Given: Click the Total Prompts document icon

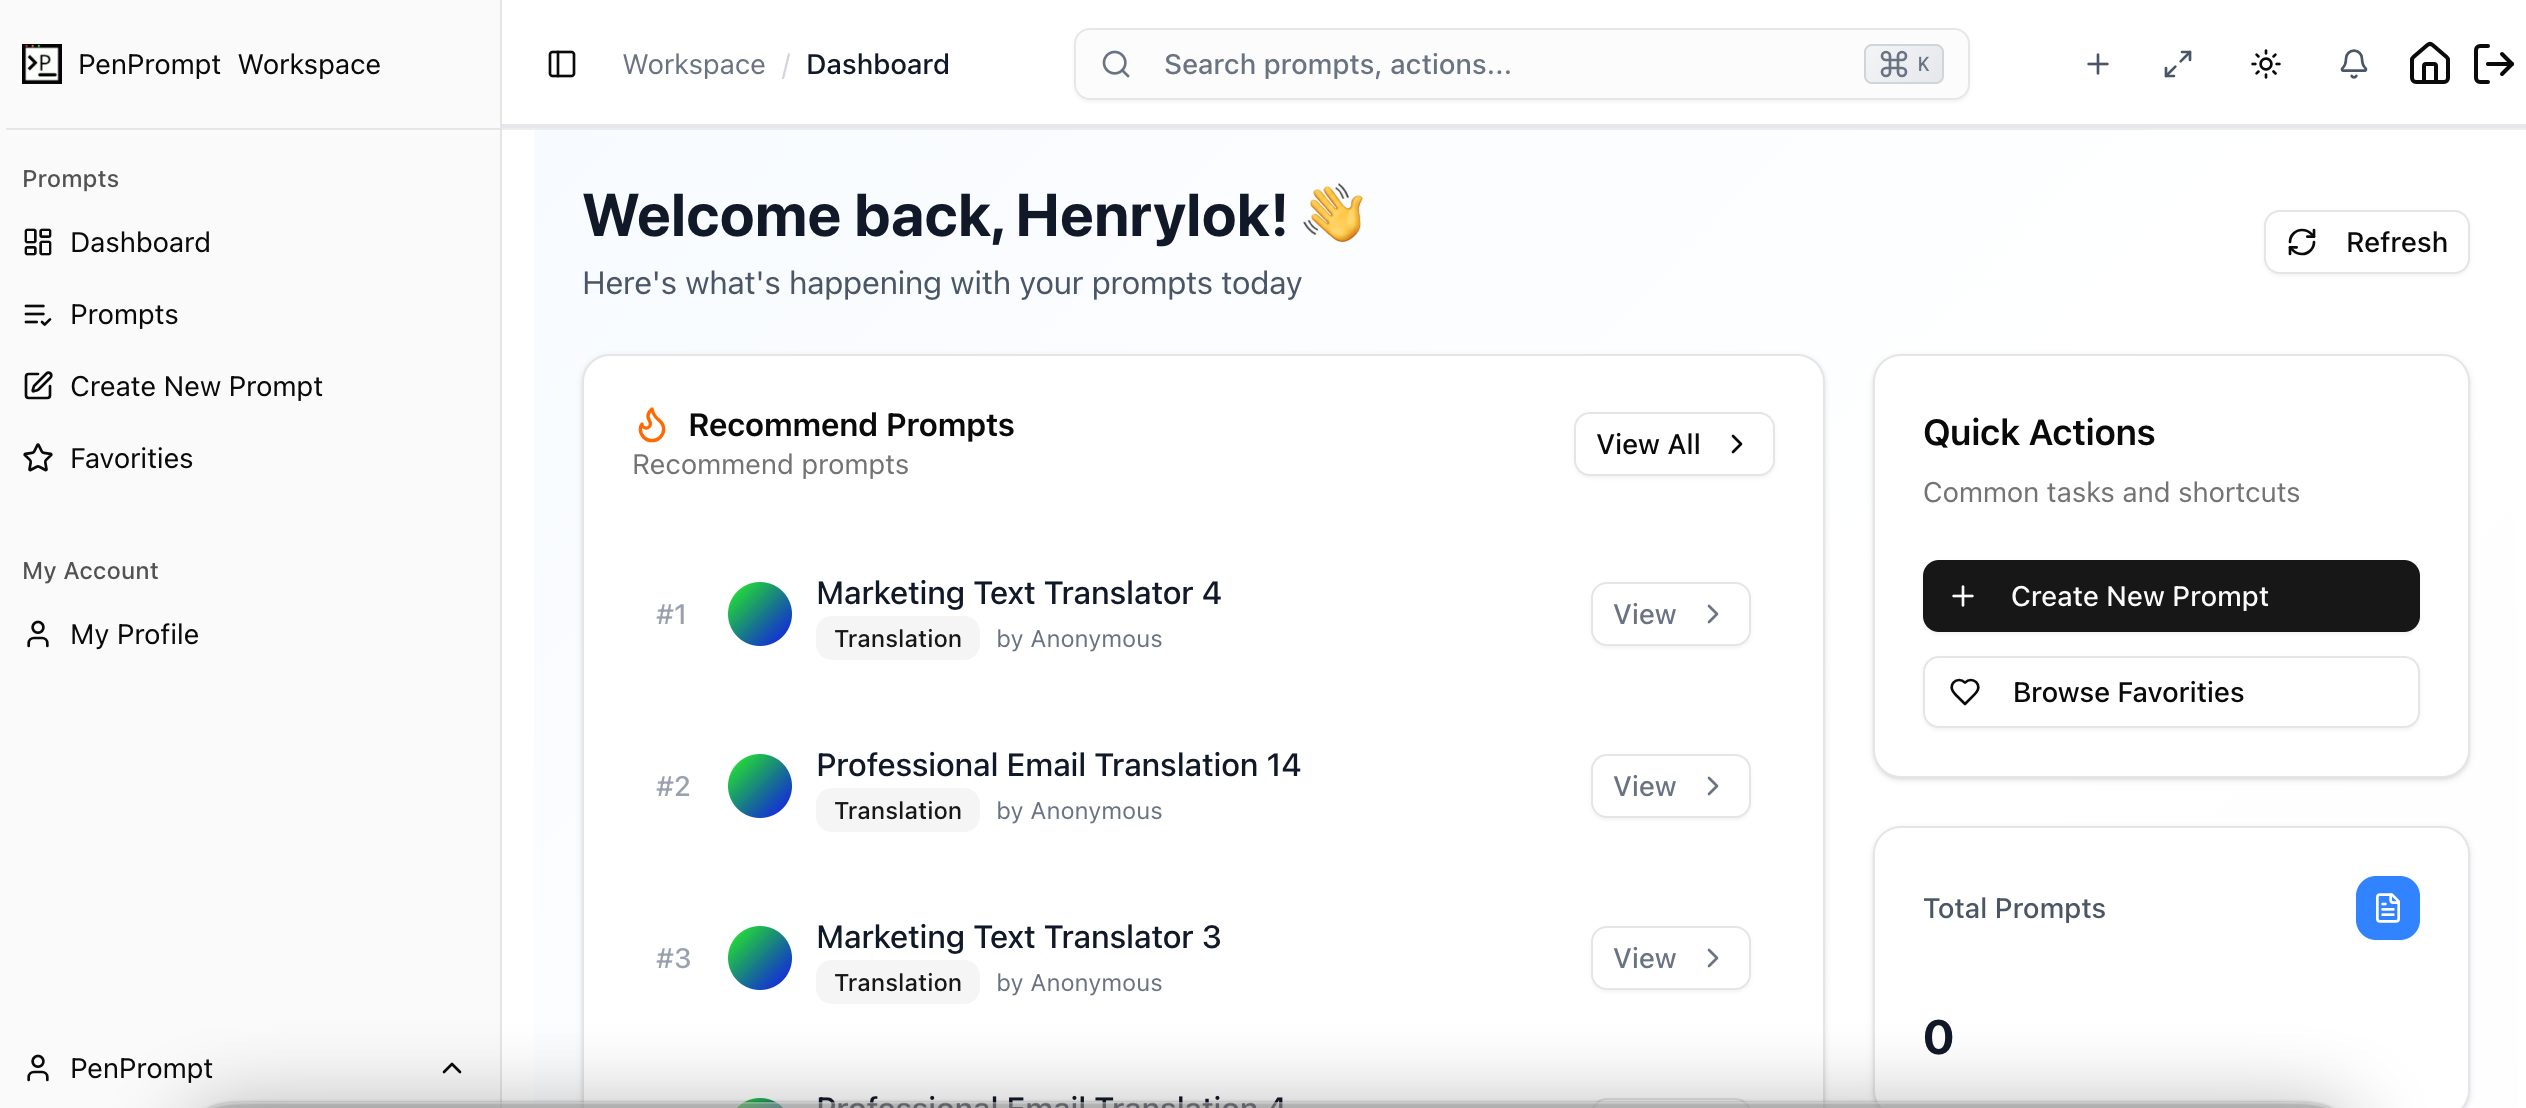Looking at the screenshot, I should [x=2388, y=908].
